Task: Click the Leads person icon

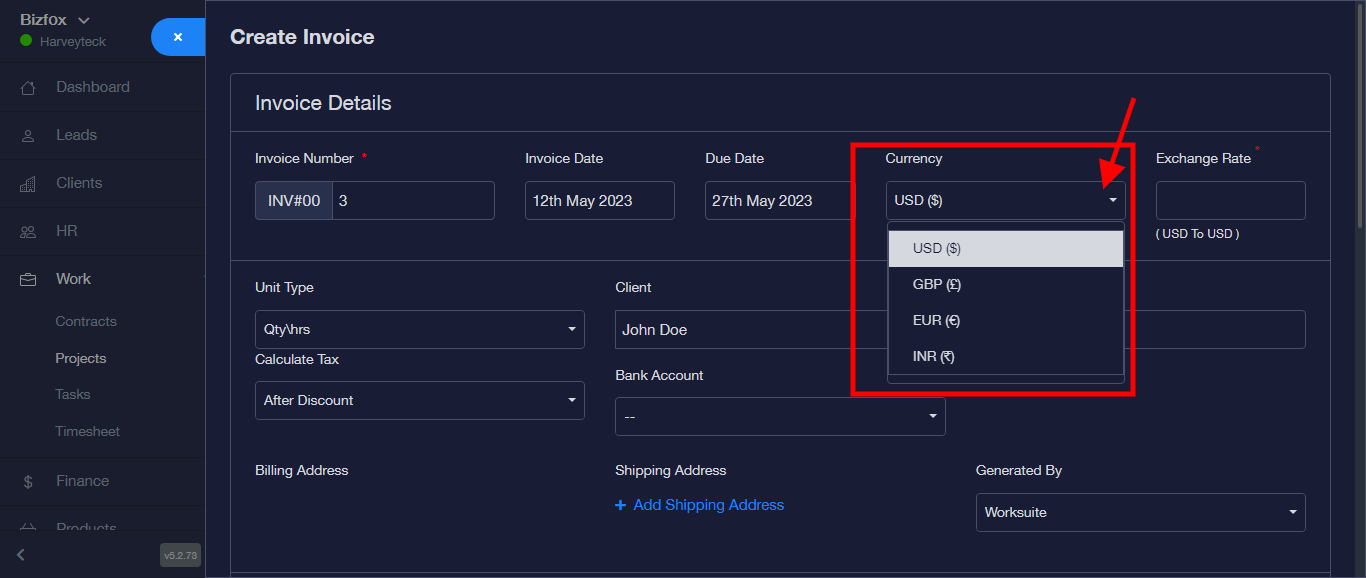Action: (x=29, y=136)
